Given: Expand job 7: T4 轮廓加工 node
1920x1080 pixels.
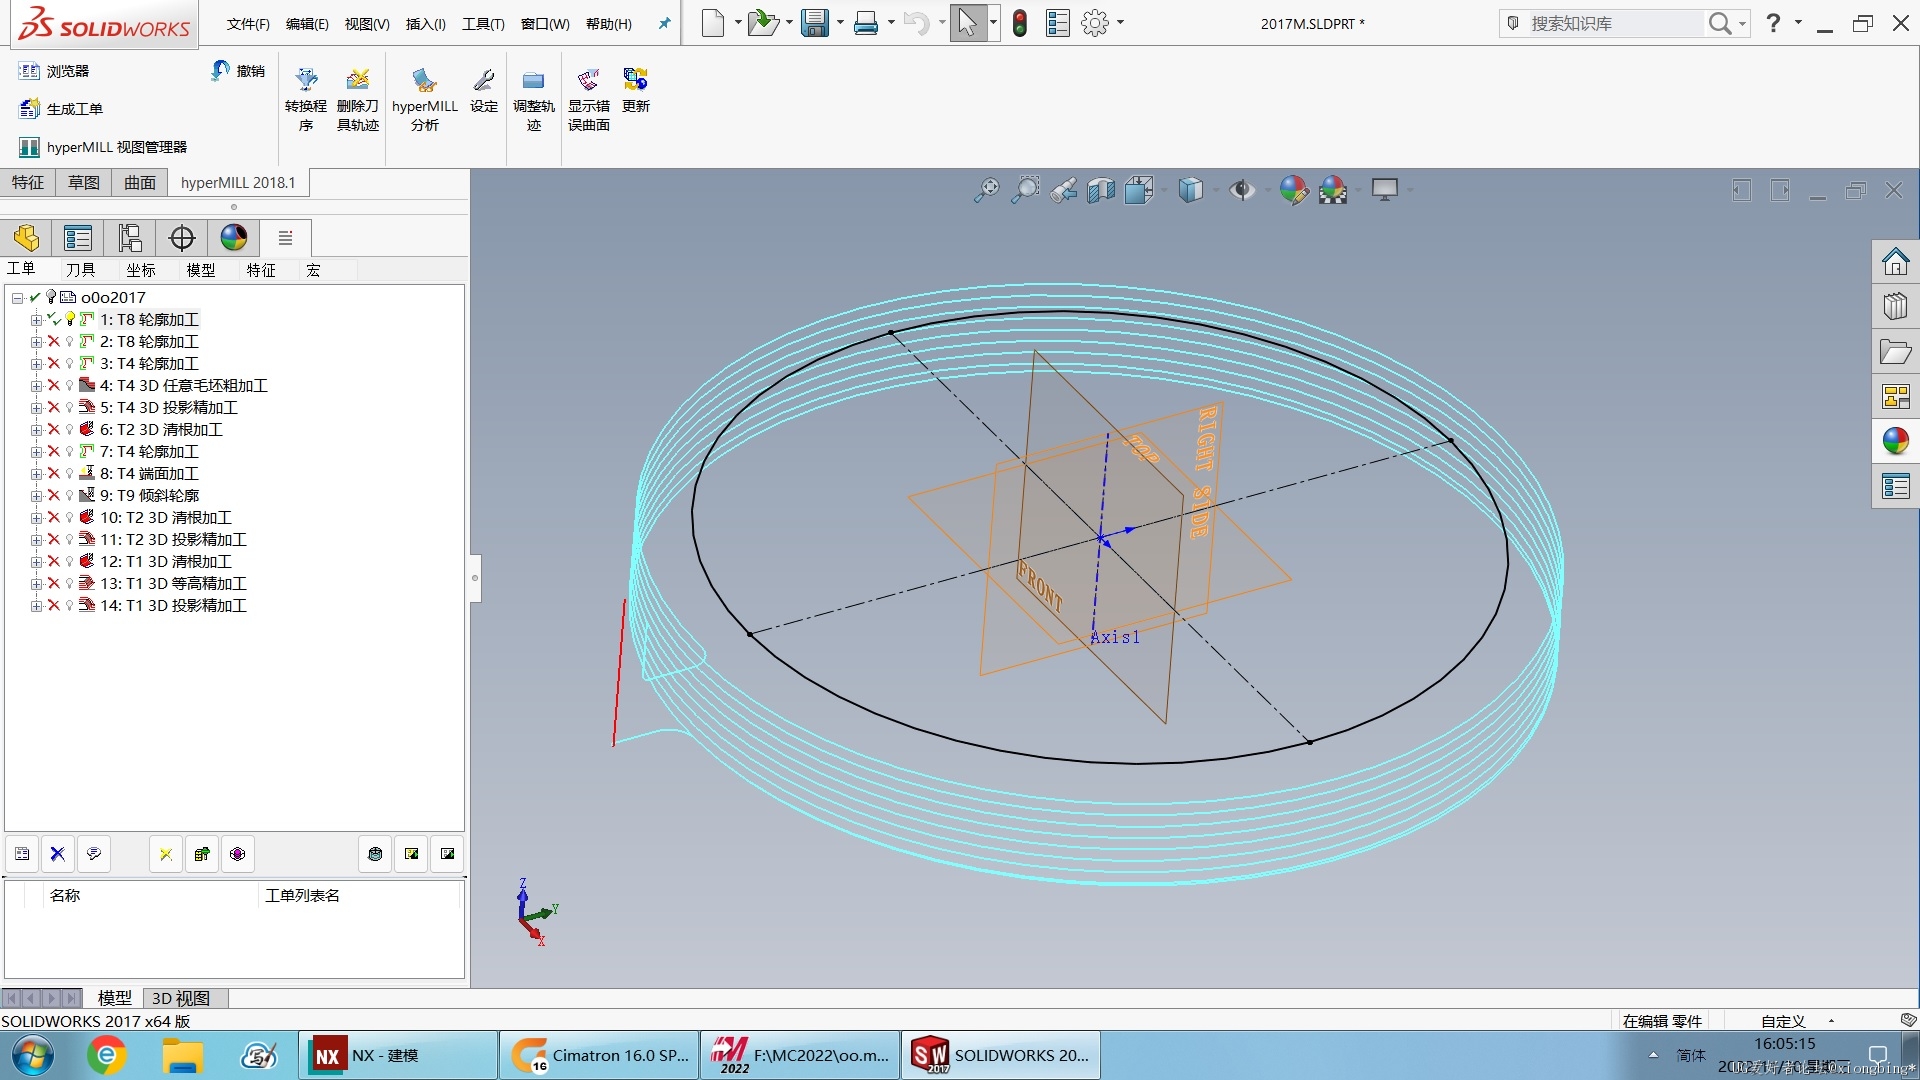Looking at the screenshot, I should pos(36,452).
